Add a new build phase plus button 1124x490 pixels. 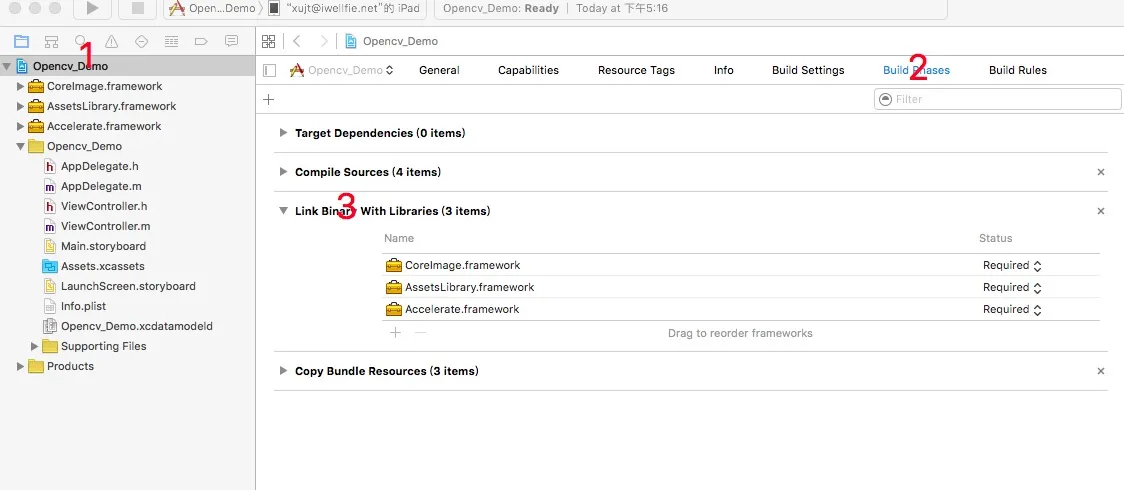click(x=269, y=99)
